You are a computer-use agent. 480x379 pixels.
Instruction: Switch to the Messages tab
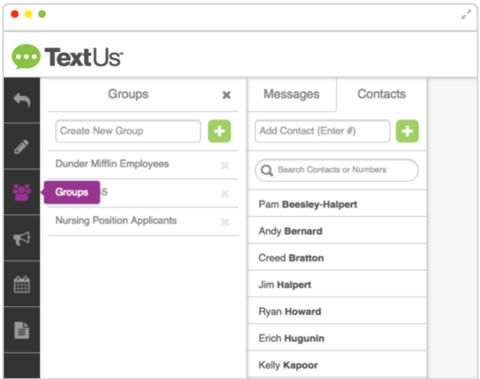(x=292, y=94)
